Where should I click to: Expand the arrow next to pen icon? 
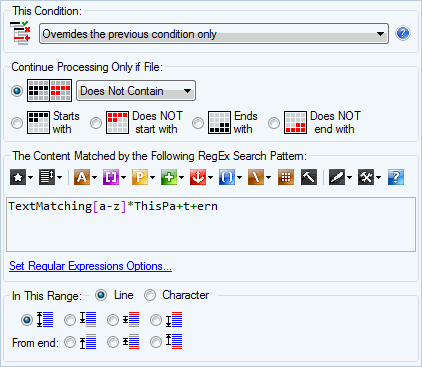(x=349, y=177)
